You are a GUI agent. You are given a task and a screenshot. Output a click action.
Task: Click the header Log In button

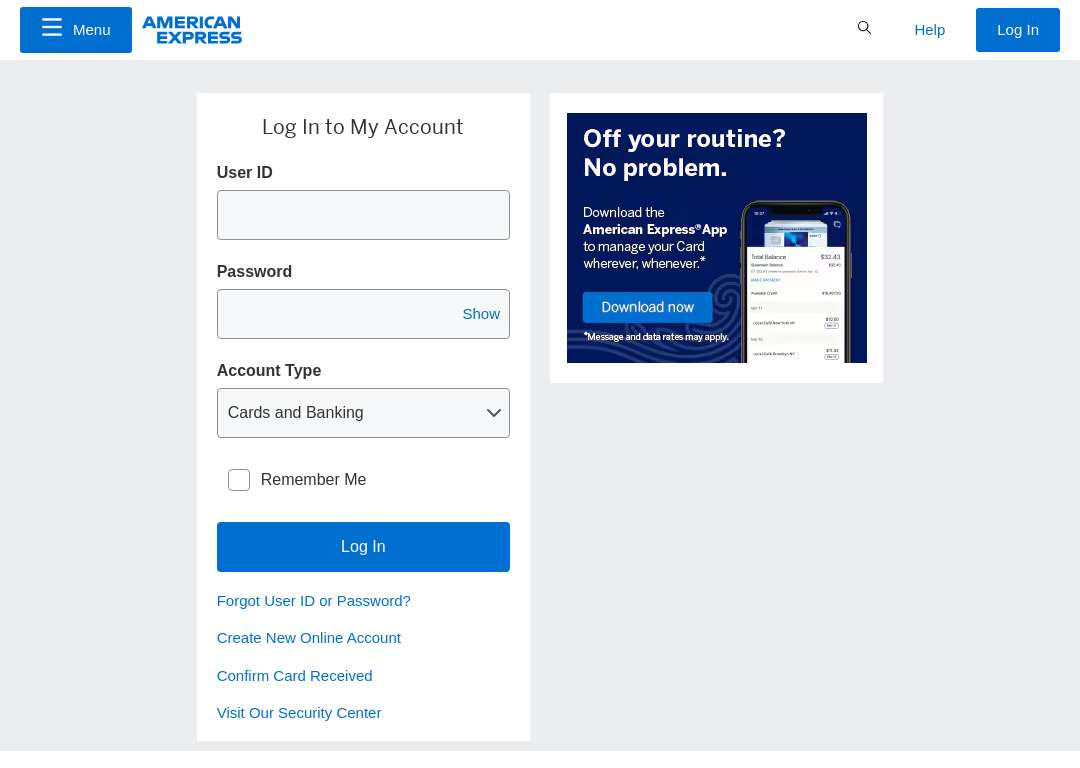coord(1017,30)
